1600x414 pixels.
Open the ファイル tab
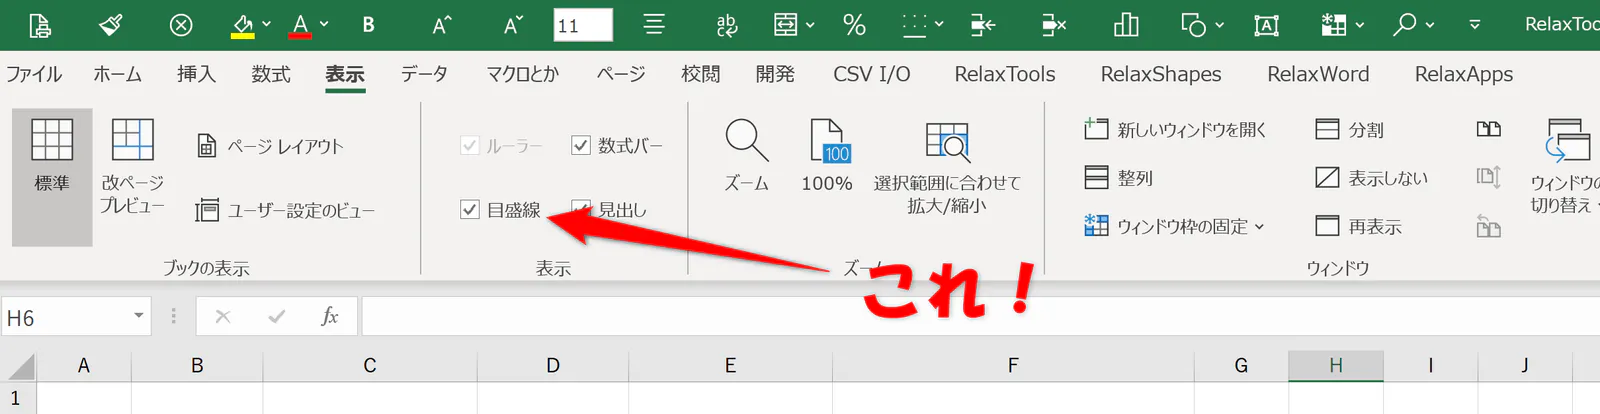click(34, 74)
